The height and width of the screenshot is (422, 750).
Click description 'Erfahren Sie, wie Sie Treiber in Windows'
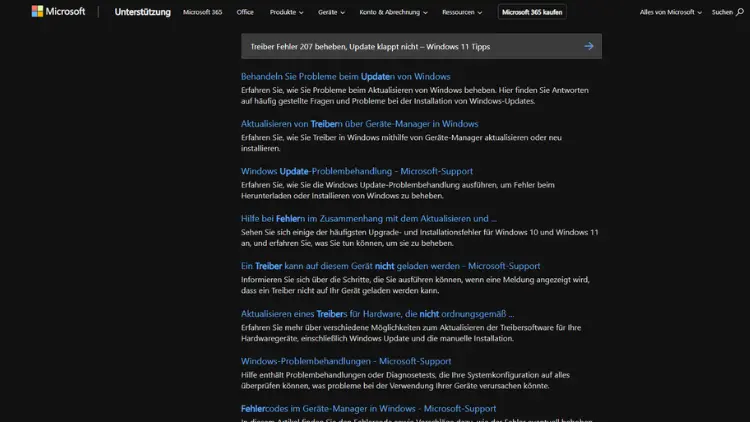tap(401, 143)
